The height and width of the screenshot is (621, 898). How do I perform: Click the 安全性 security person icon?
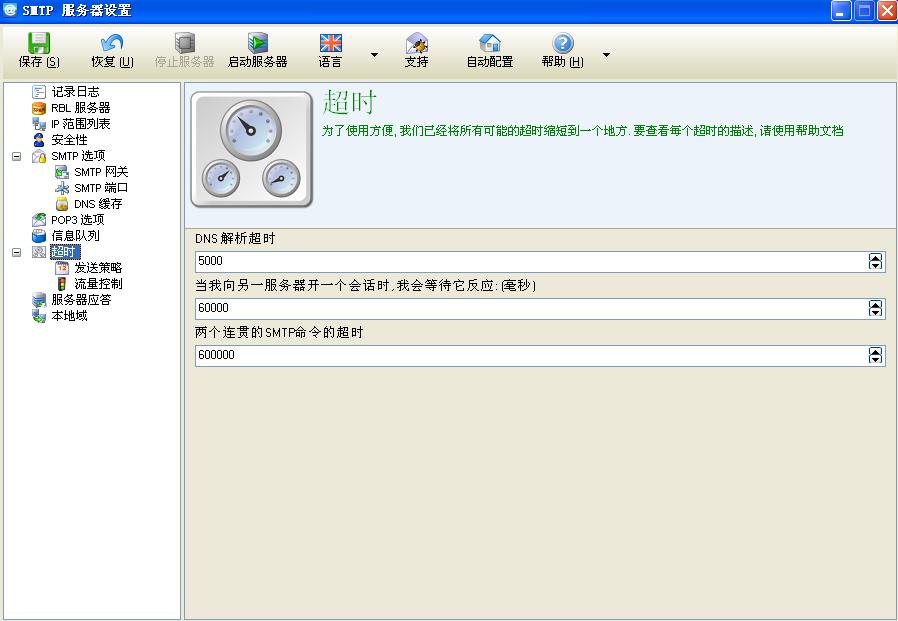point(39,140)
